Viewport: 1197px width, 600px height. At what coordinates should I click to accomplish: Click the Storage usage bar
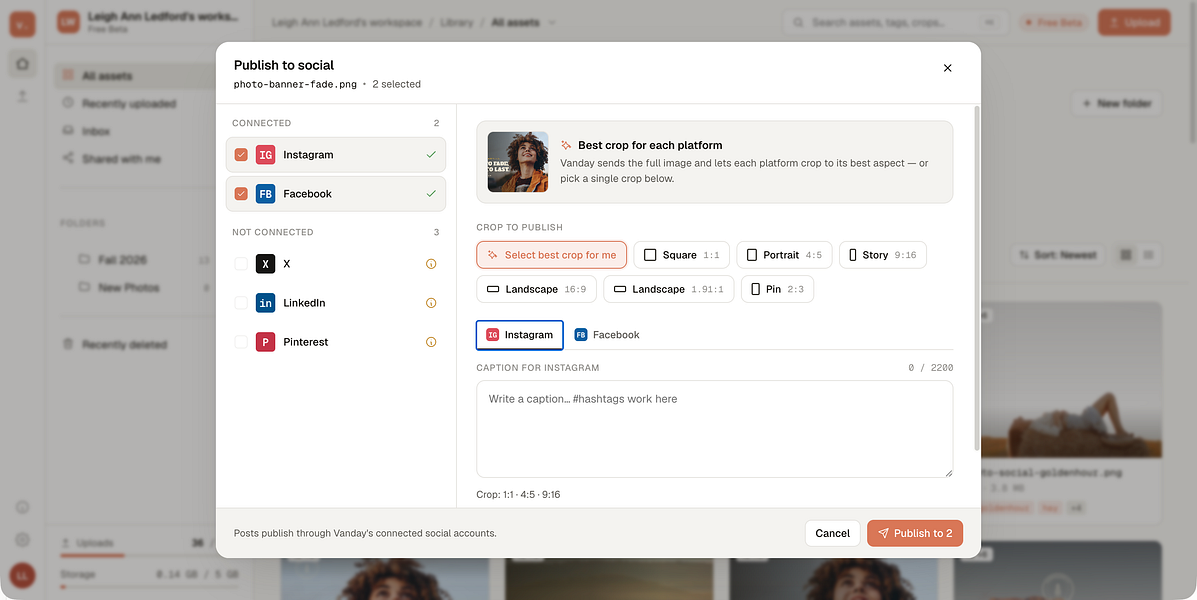click(x=150, y=587)
